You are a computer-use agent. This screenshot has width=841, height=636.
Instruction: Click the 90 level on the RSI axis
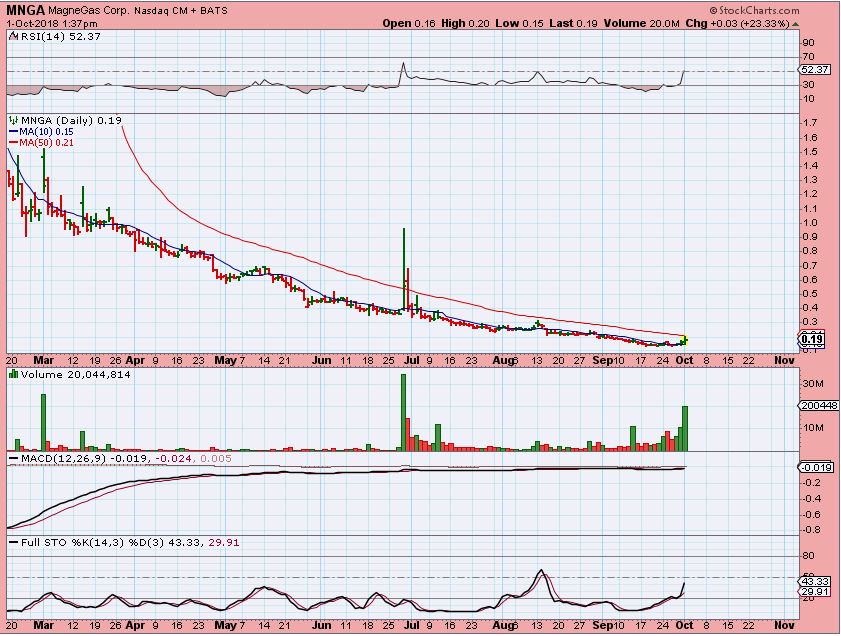pos(809,43)
